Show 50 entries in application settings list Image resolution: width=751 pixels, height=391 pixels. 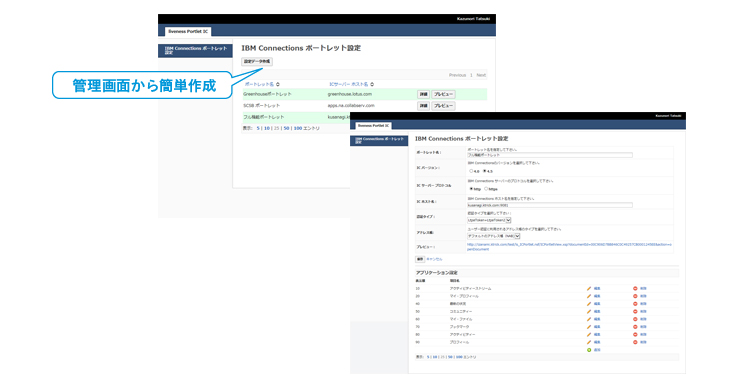click(x=450, y=357)
